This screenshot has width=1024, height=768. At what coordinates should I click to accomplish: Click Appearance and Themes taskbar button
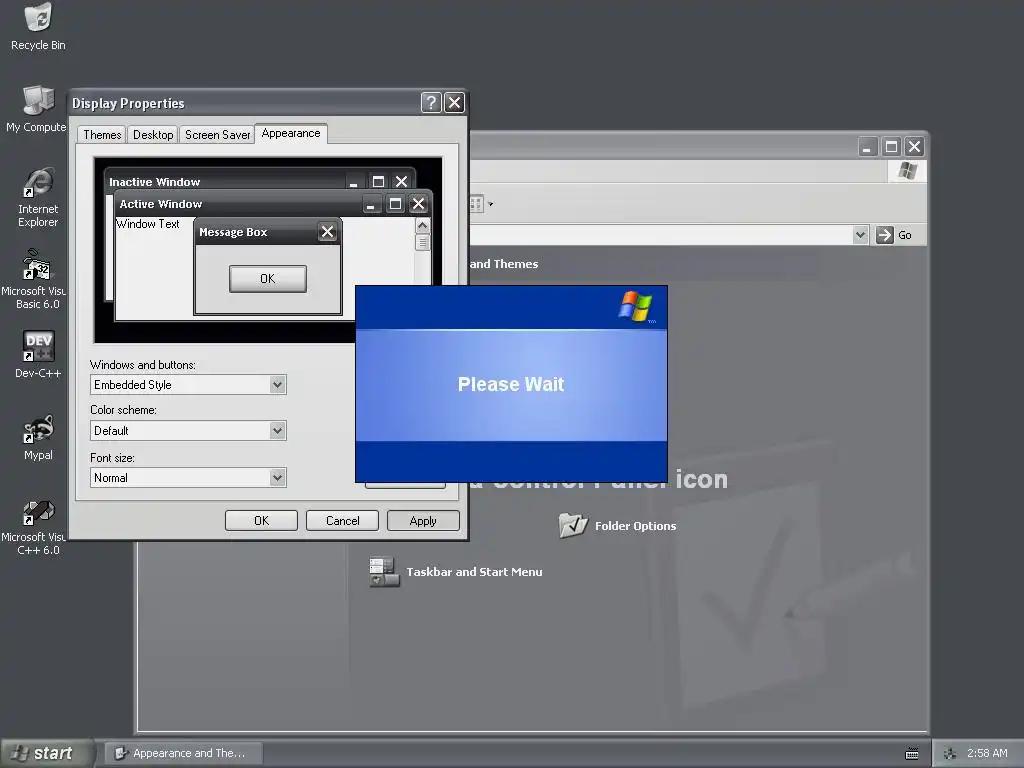(183, 753)
